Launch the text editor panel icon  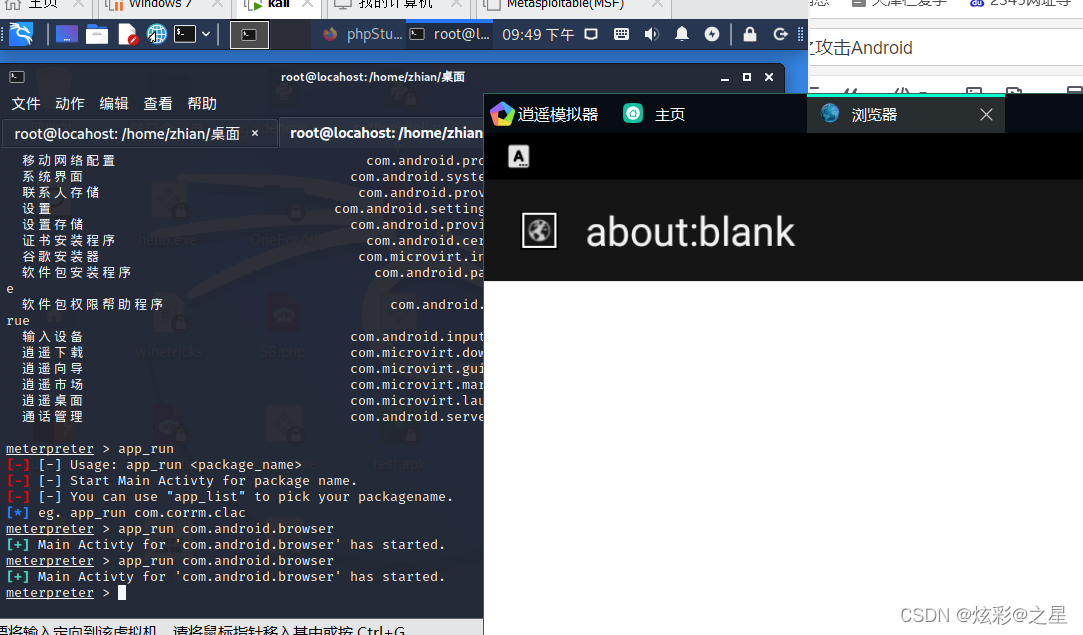pyautogui.click(x=127, y=34)
